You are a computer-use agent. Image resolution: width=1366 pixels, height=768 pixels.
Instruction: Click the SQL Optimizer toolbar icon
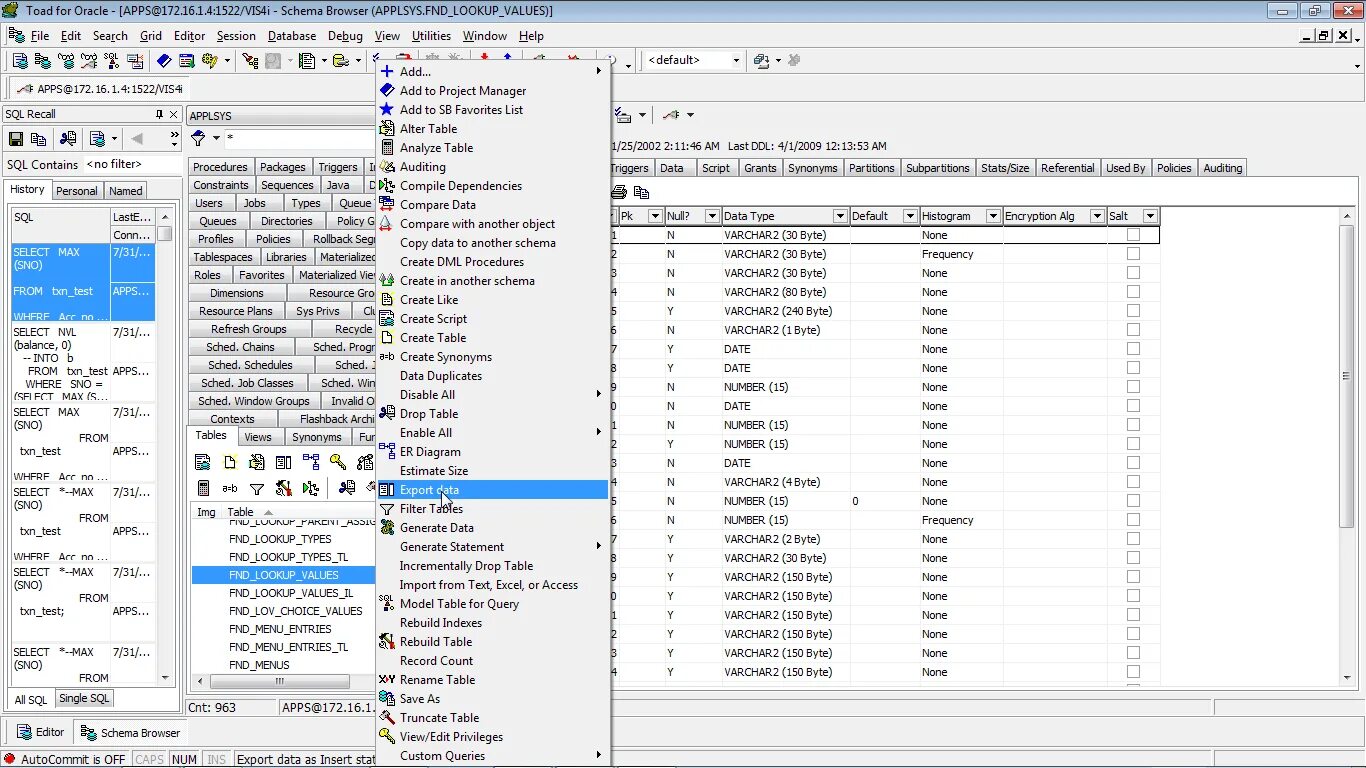pyautogui.click(x=111, y=61)
